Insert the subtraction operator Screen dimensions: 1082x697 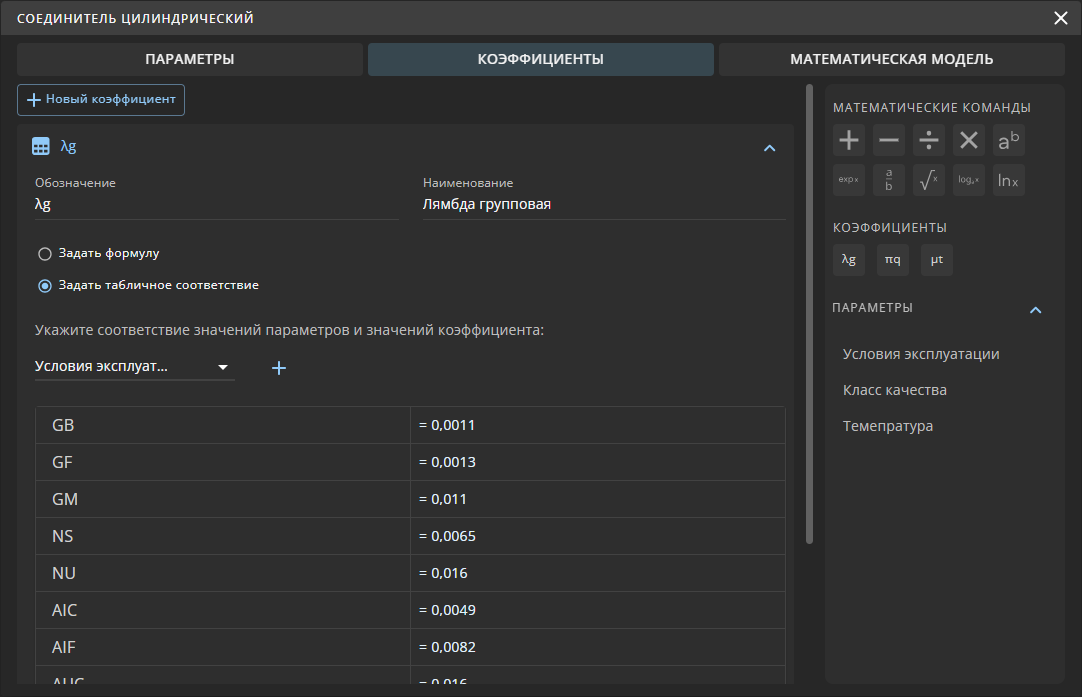point(889,140)
